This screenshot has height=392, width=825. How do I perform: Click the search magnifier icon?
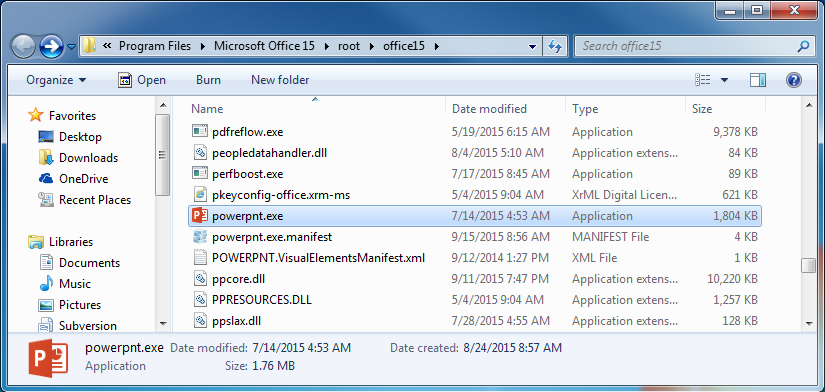[x=803, y=46]
